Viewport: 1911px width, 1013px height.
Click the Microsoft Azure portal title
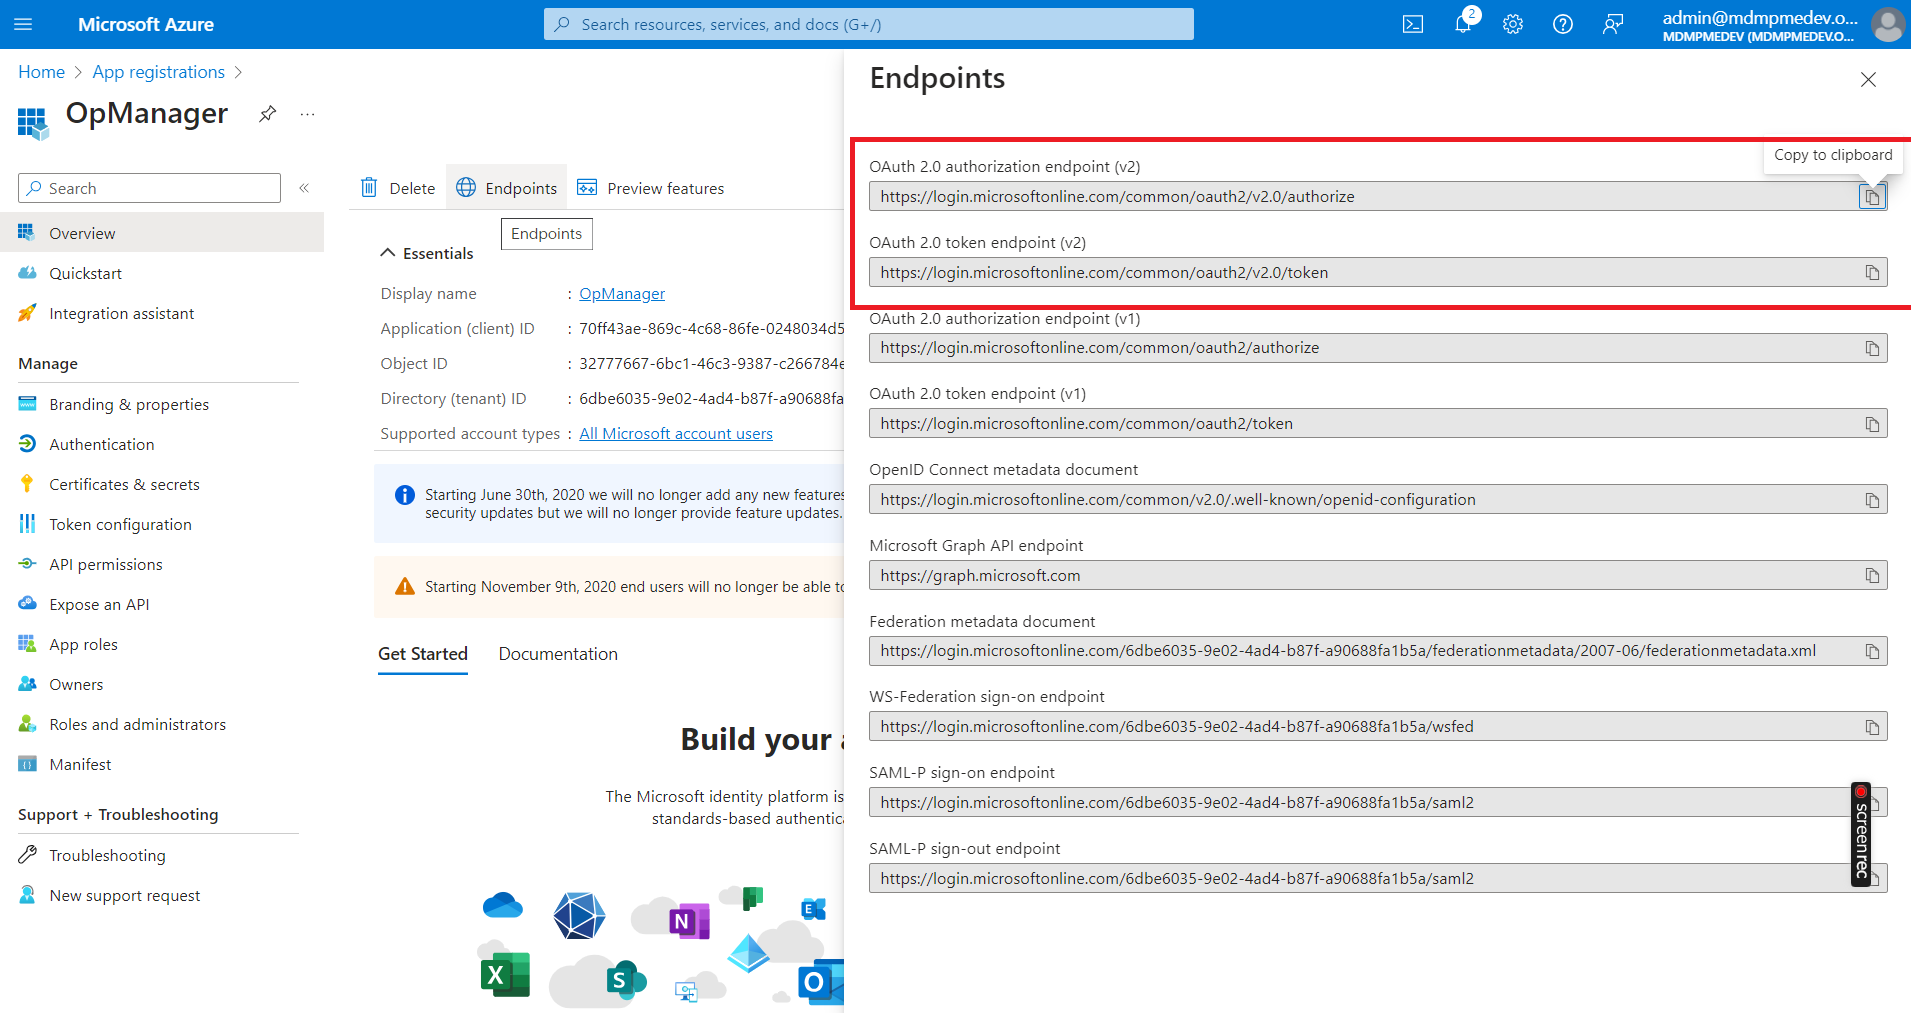coord(146,24)
